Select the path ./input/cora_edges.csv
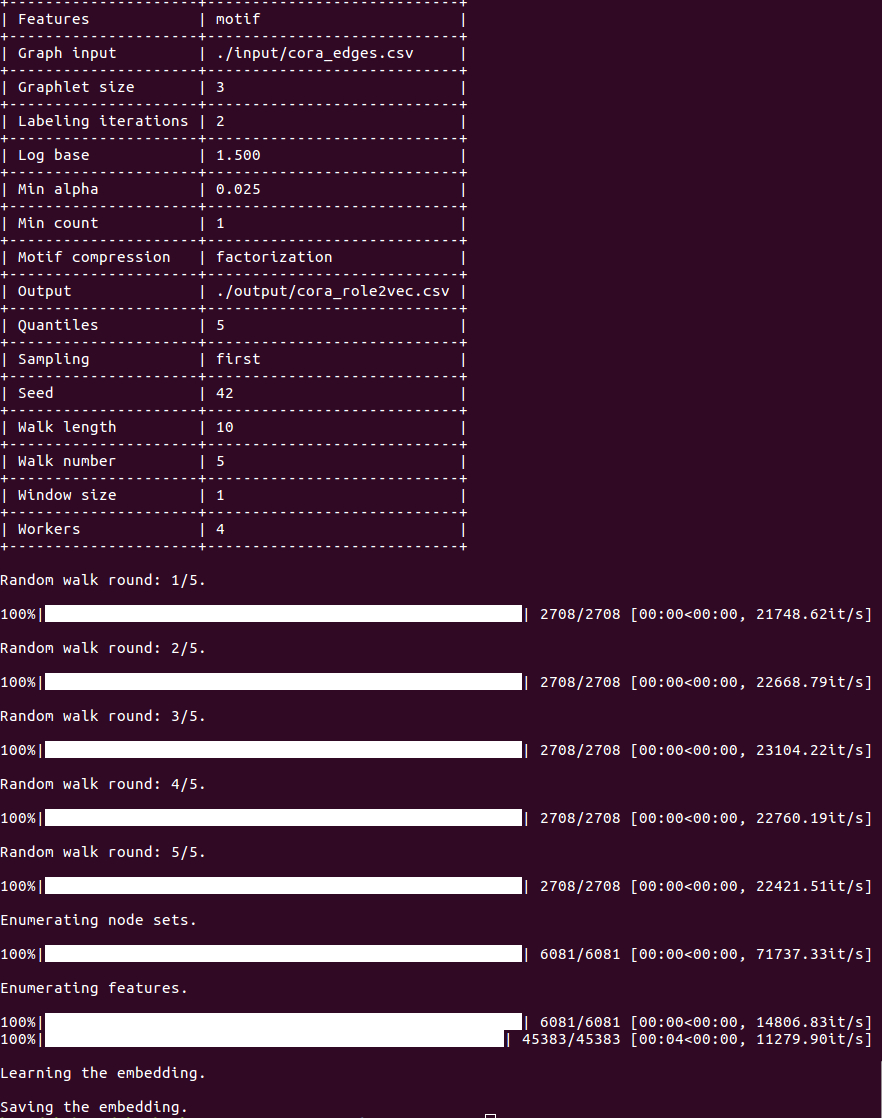The image size is (882, 1118). coord(314,53)
